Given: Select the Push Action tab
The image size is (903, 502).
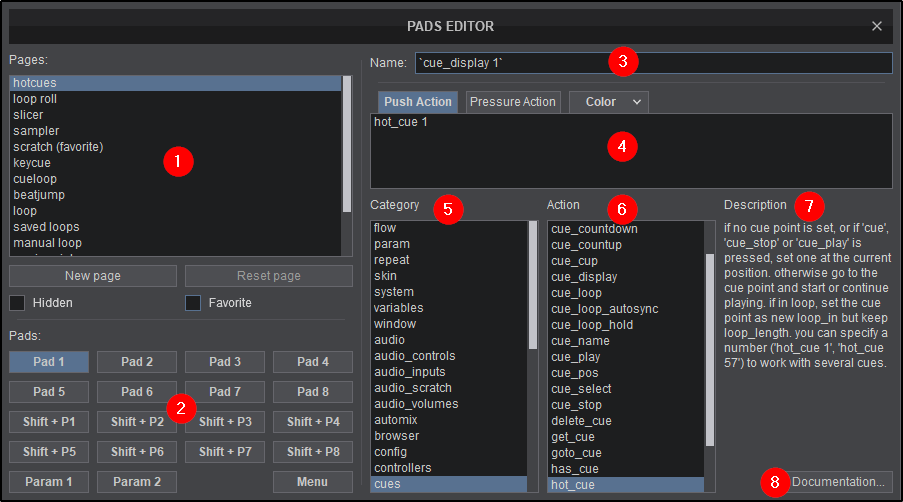Looking at the screenshot, I should (418, 102).
